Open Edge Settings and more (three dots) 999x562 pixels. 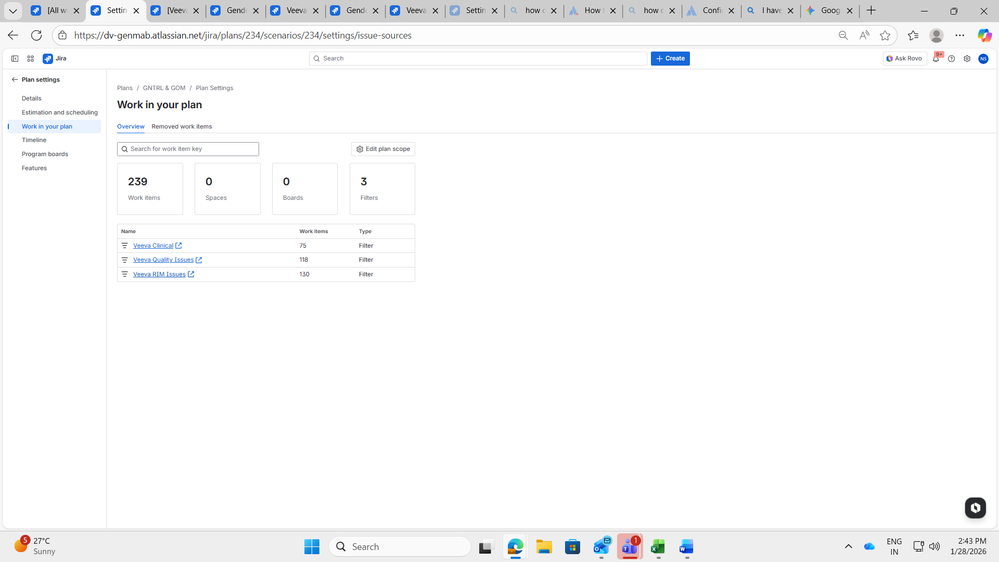pos(959,36)
